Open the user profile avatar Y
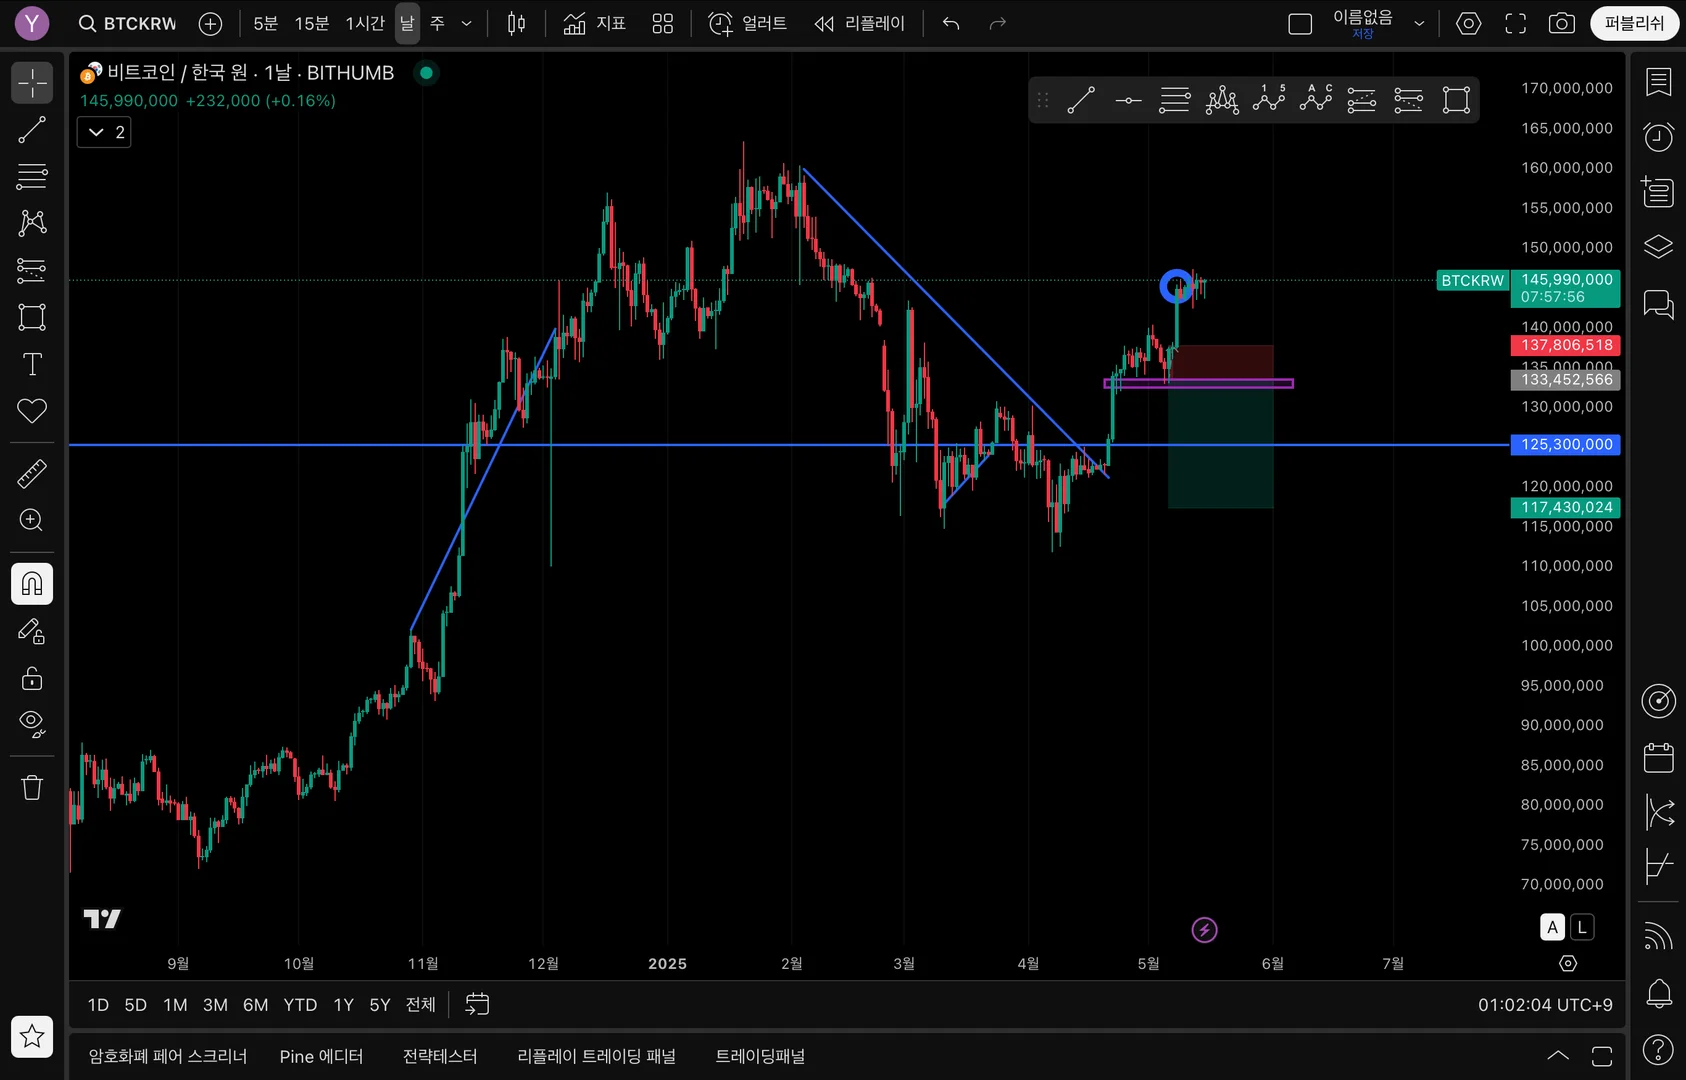Viewport: 1686px width, 1080px height. pyautogui.click(x=32, y=23)
